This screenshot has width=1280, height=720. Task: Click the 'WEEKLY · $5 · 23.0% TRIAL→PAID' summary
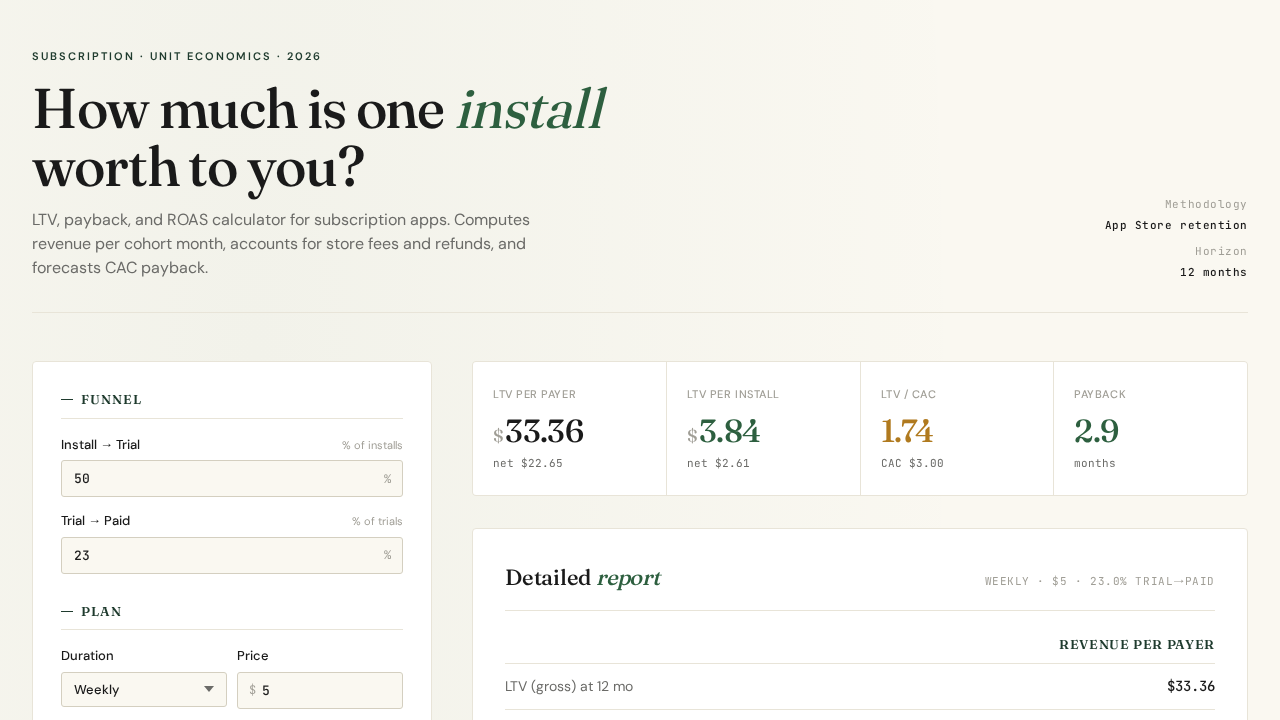[x=1100, y=582]
